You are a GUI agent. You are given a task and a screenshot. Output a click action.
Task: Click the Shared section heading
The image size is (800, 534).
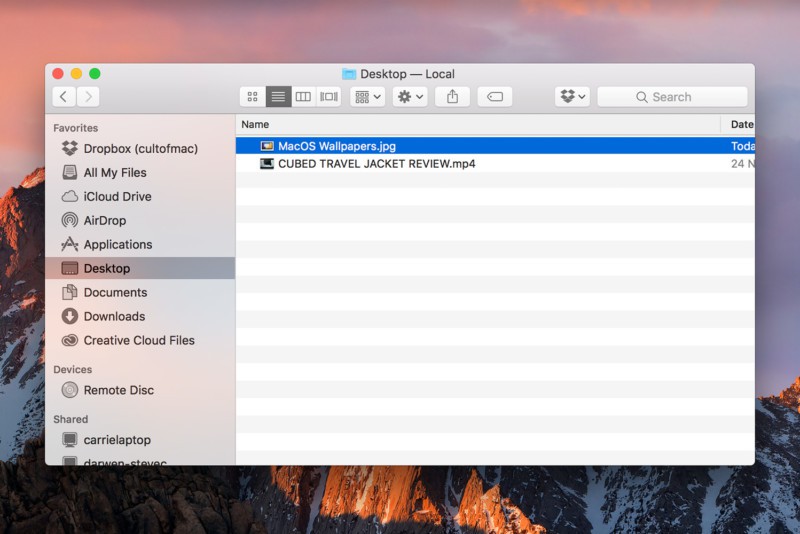tap(71, 419)
